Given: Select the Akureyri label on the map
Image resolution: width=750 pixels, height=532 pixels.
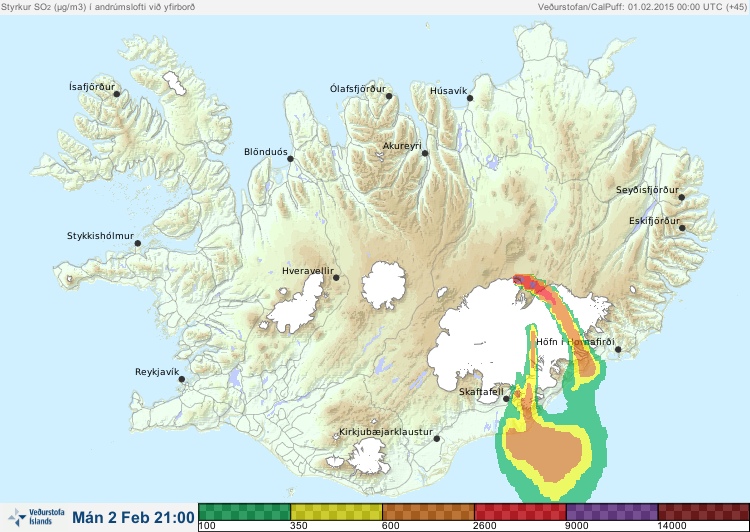Looking at the screenshot, I should [402, 145].
